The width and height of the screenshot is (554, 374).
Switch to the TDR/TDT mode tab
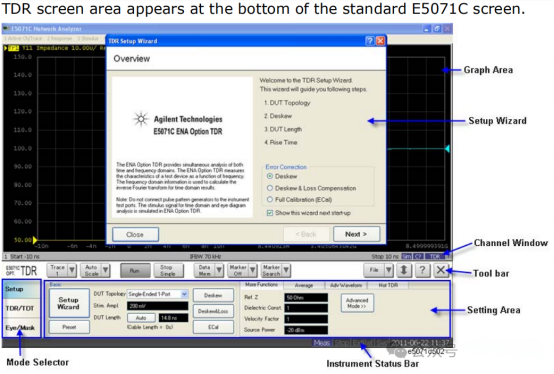21,308
